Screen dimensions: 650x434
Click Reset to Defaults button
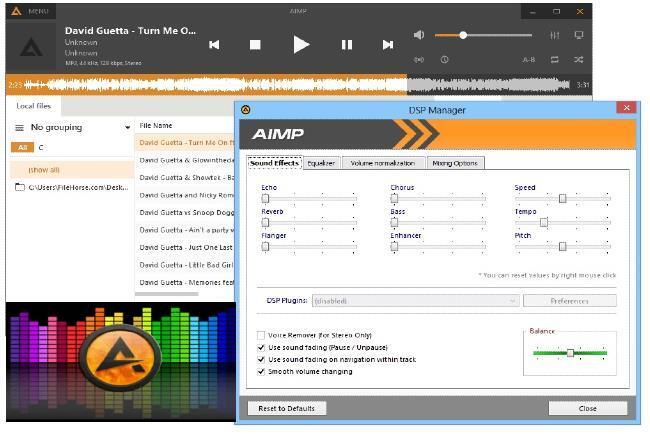tap(286, 408)
